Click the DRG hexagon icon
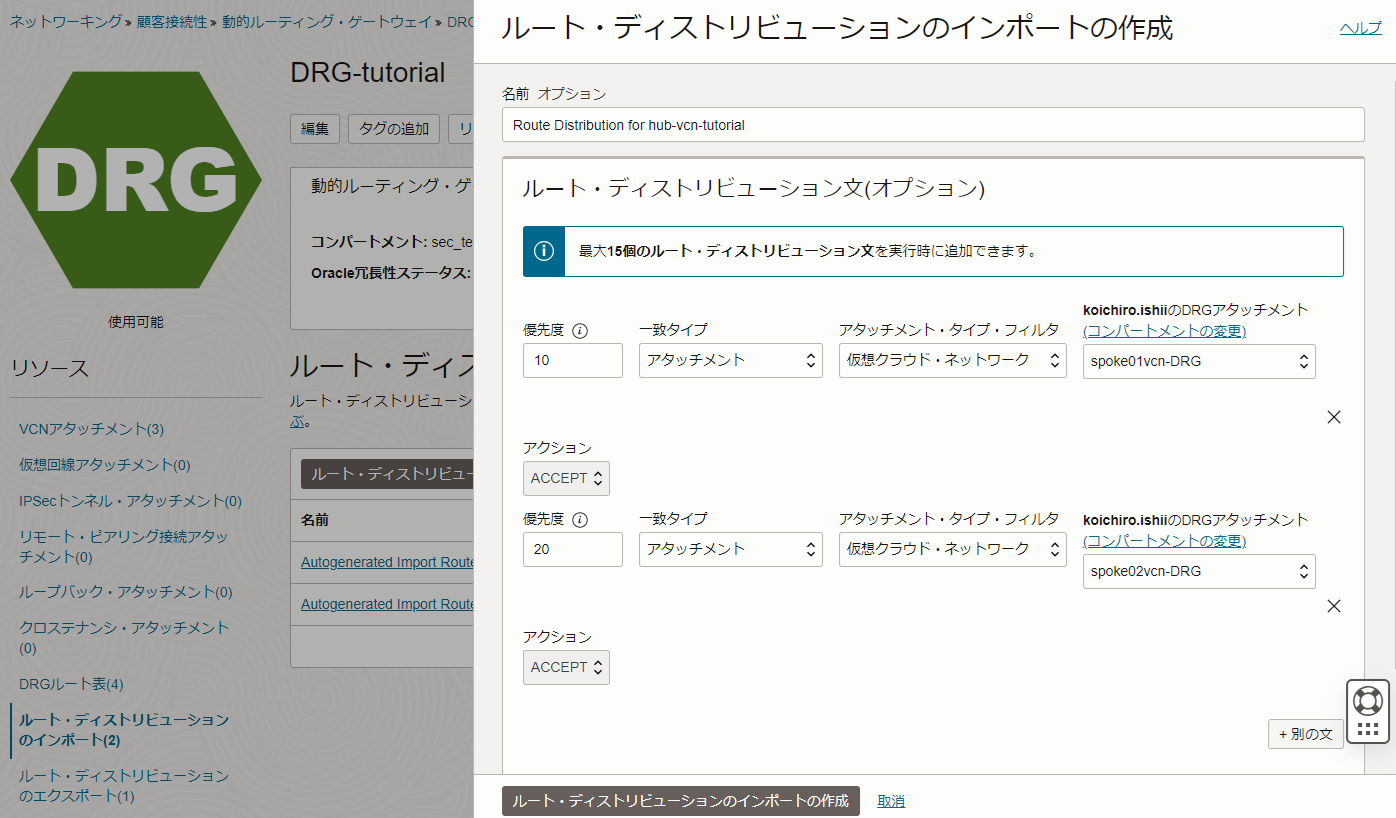Screen dimensions: 1396x818 click(x=135, y=177)
